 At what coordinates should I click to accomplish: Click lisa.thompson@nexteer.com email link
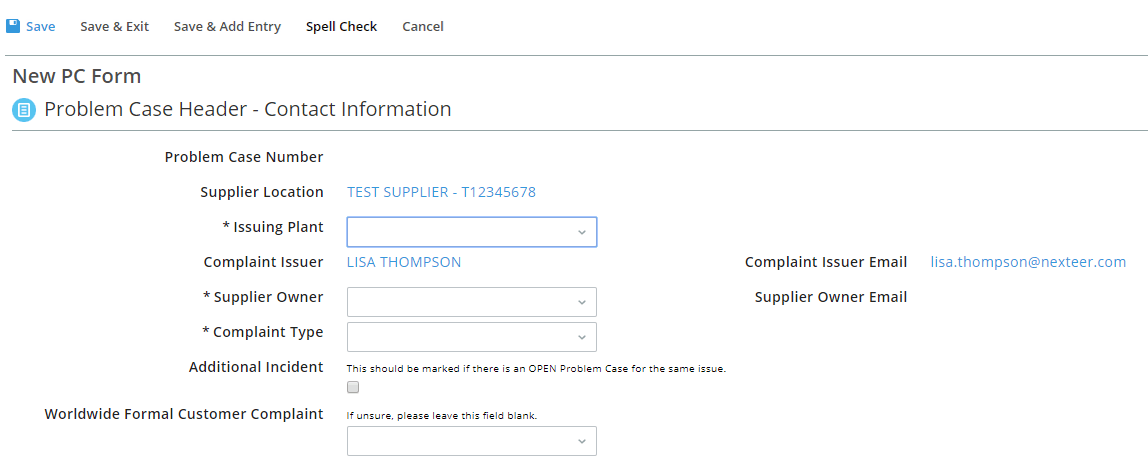coord(1028,262)
